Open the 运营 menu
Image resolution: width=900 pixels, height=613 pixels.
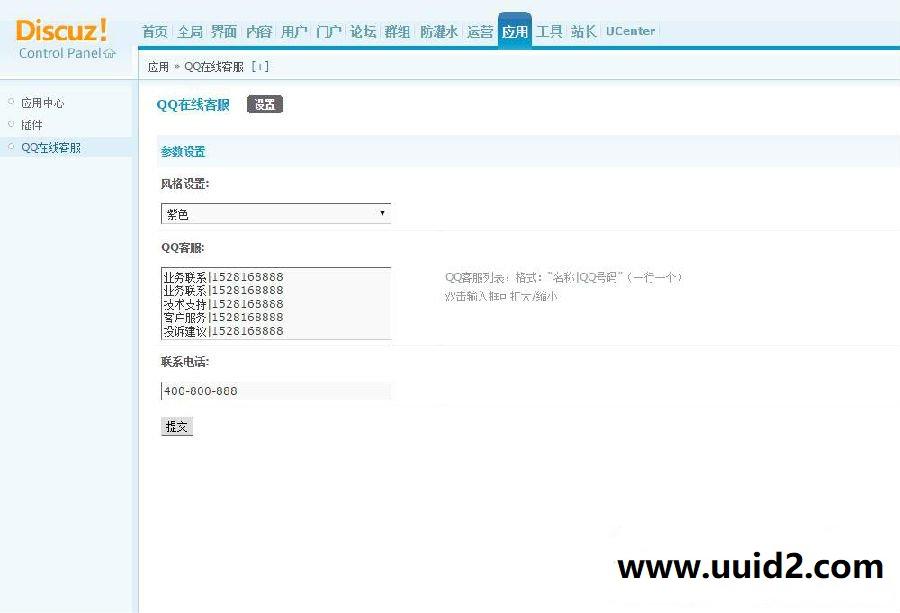480,31
